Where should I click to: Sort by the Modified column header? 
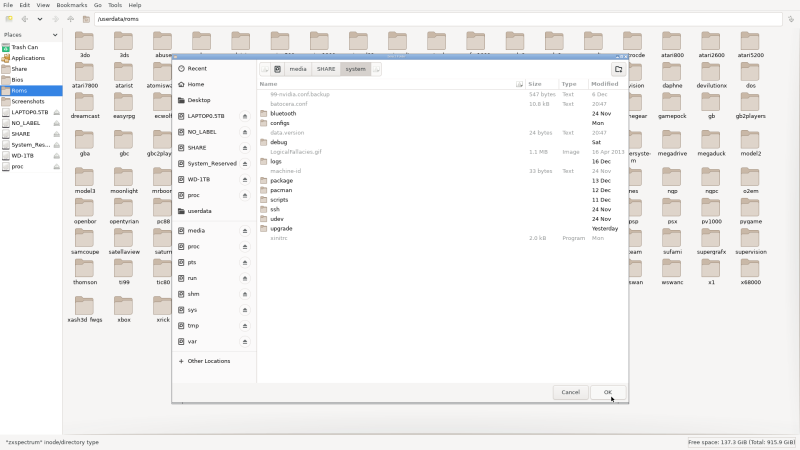coord(608,84)
